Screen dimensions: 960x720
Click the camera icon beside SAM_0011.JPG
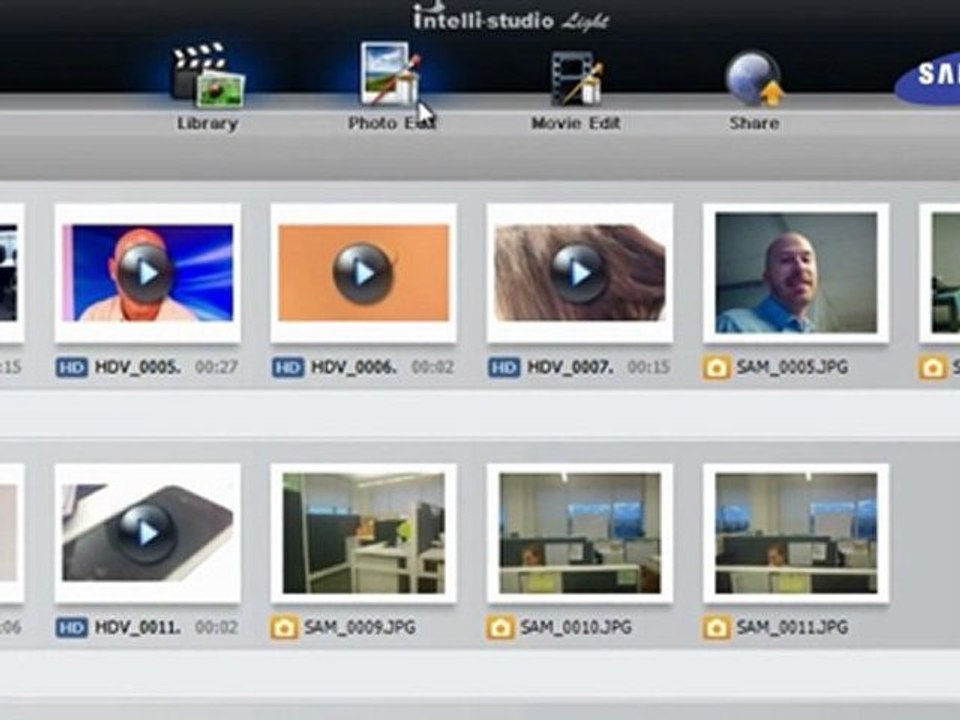point(717,628)
